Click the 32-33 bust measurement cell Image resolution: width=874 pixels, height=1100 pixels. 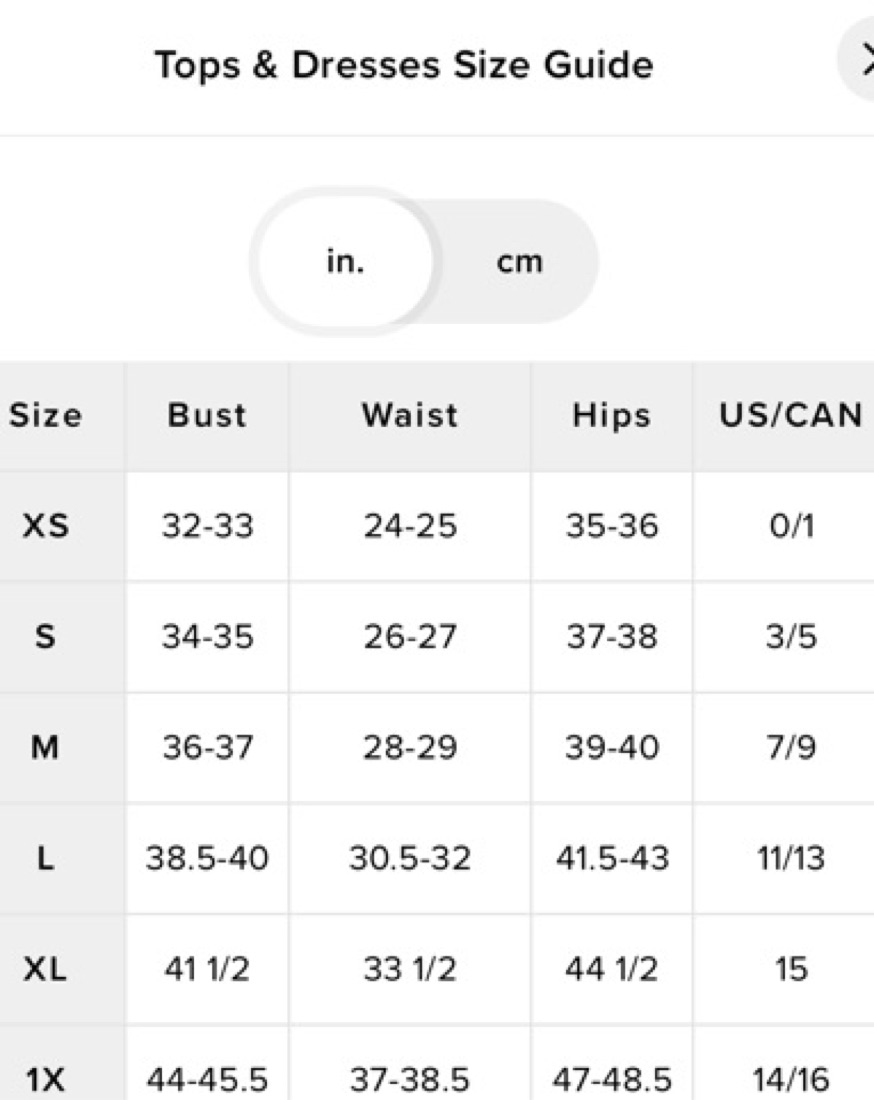(207, 526)
